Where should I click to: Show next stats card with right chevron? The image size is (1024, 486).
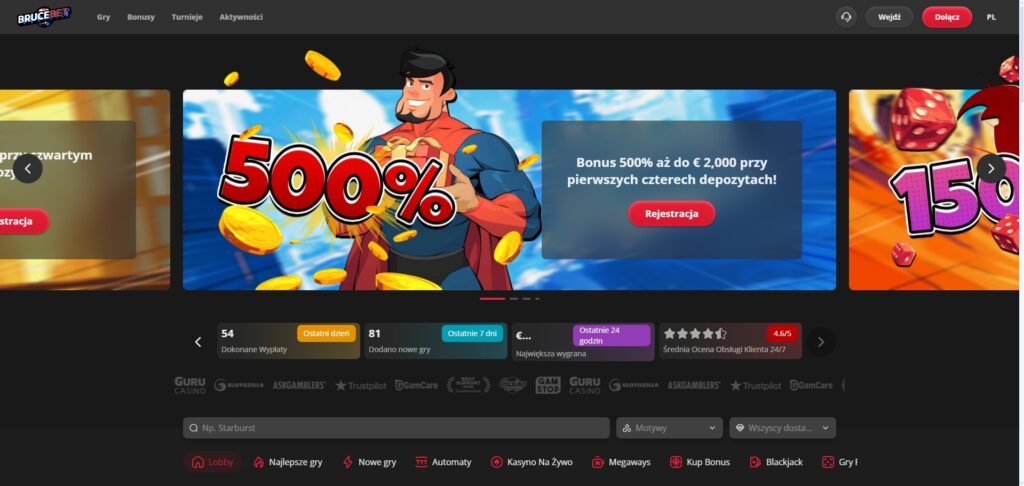click(821, 342)
